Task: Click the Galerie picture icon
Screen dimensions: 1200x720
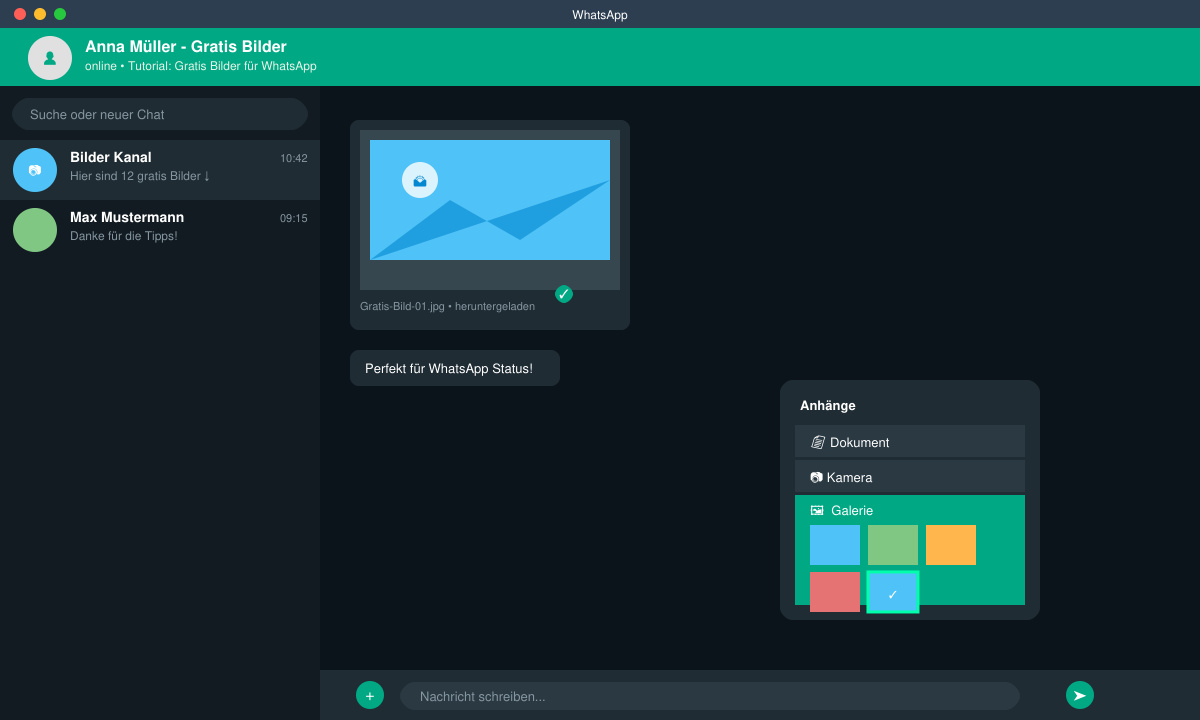Action: coord(817,510)
